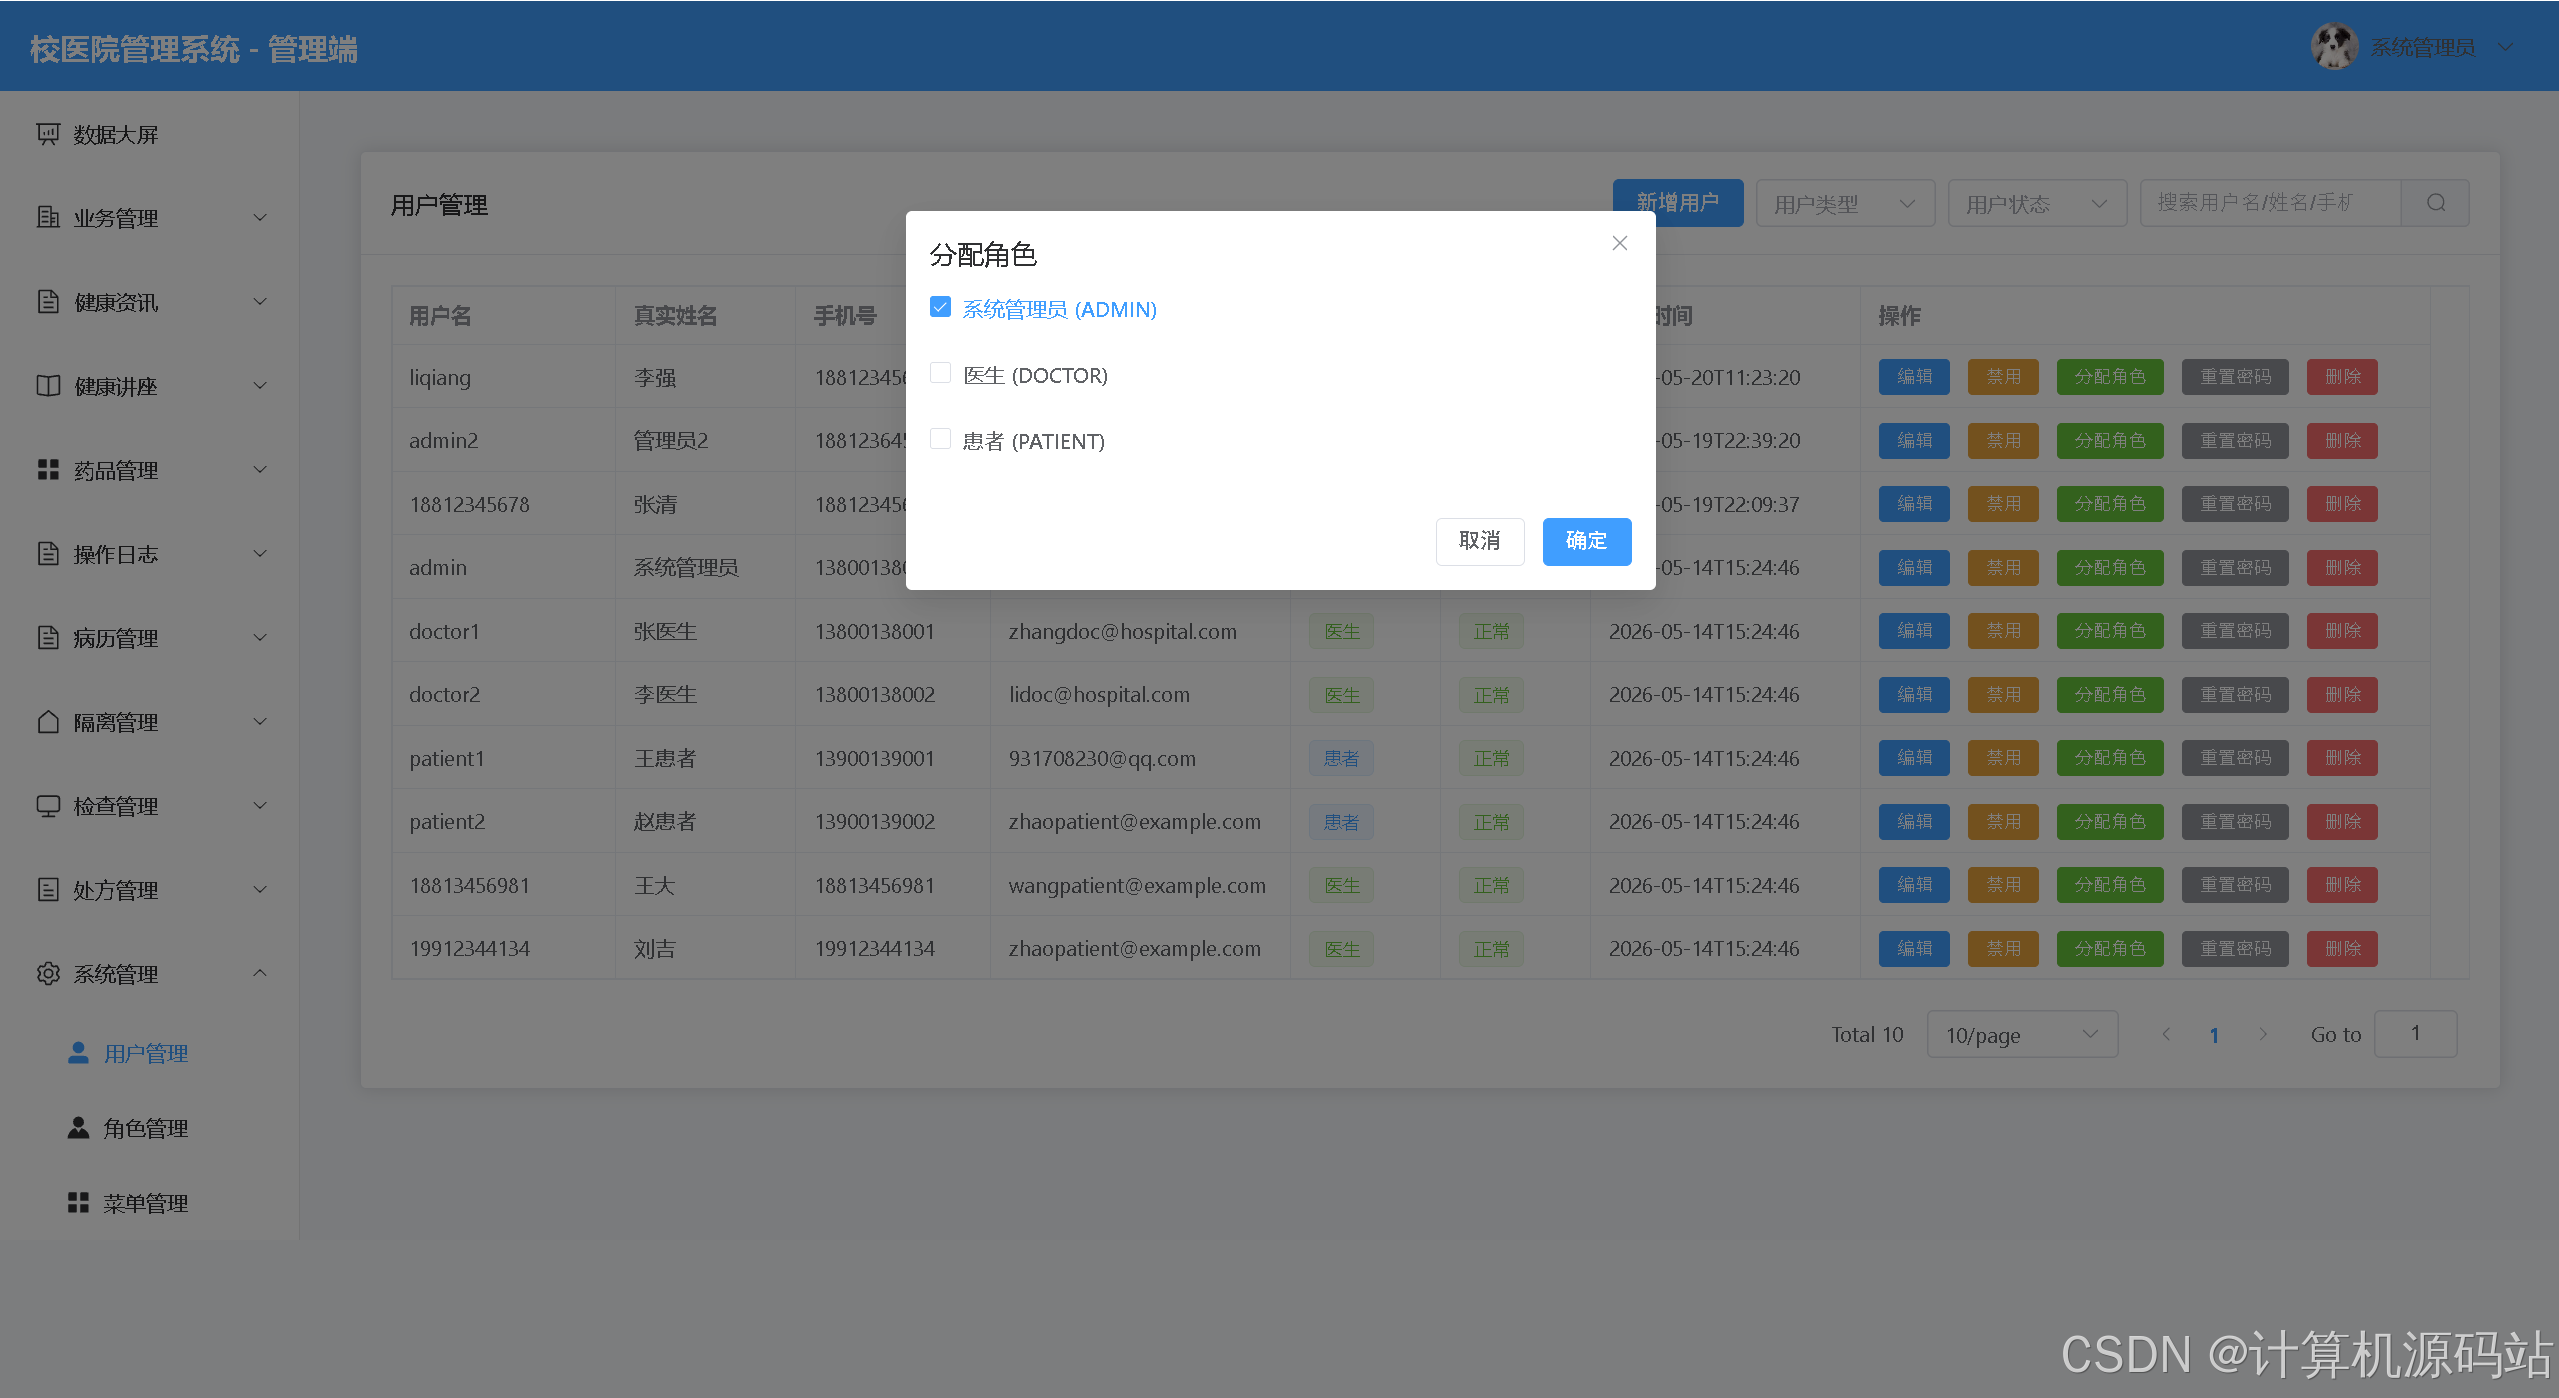Confirm role assignment with 确定 button
Screen dimensions: 2559x1398
coord(1587,541)
